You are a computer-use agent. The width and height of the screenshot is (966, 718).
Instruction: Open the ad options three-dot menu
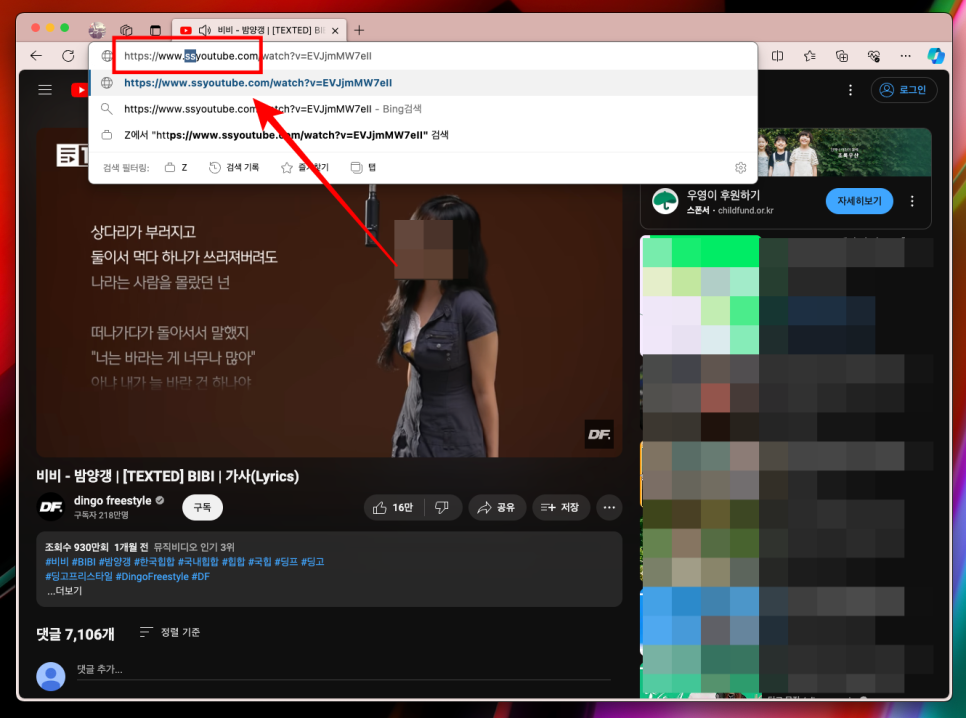(x=912, y=202)
